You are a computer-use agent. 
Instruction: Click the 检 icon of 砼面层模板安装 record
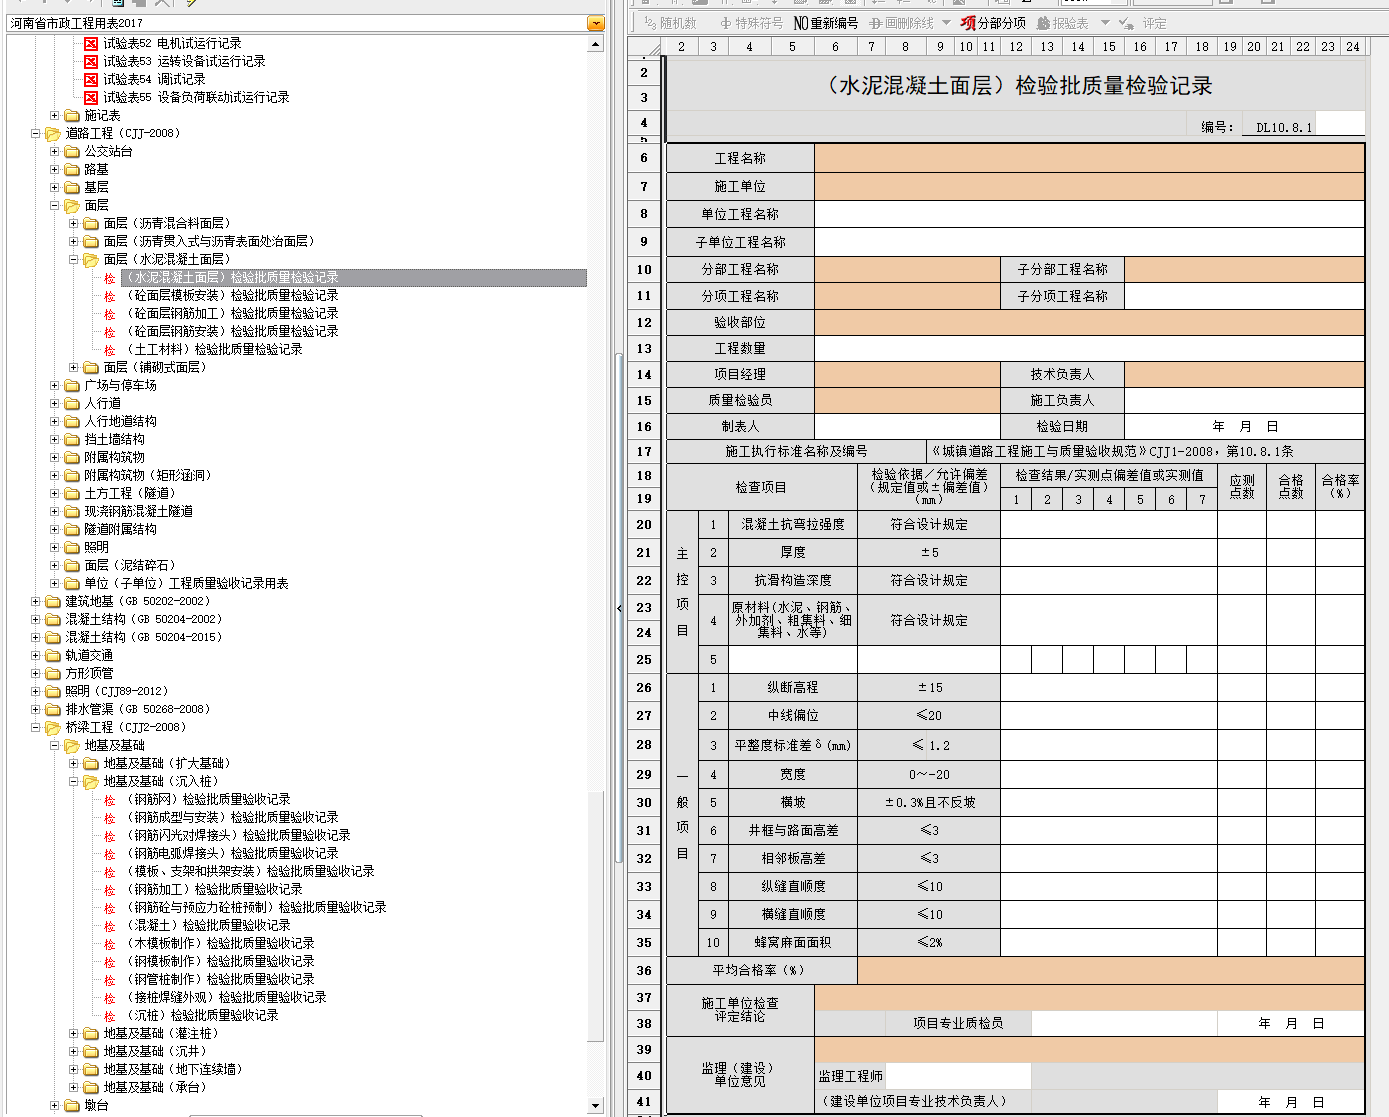tap(110, 296)
